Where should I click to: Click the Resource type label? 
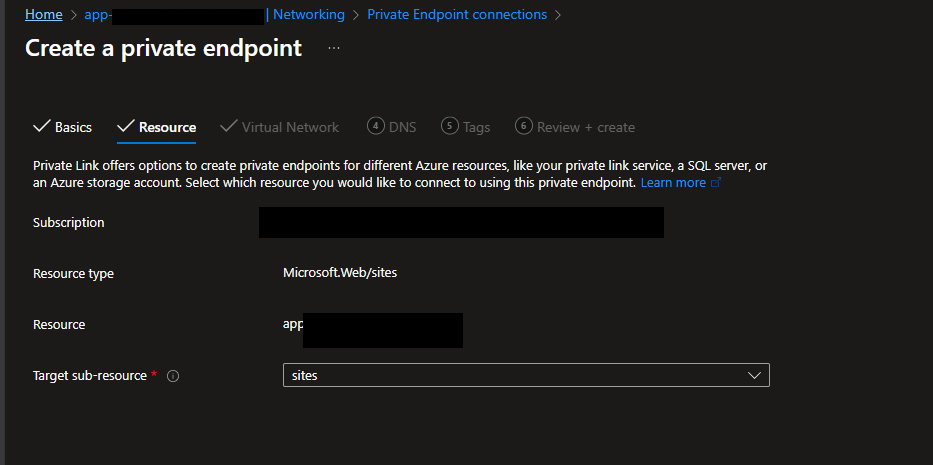[x=73, y=274]
